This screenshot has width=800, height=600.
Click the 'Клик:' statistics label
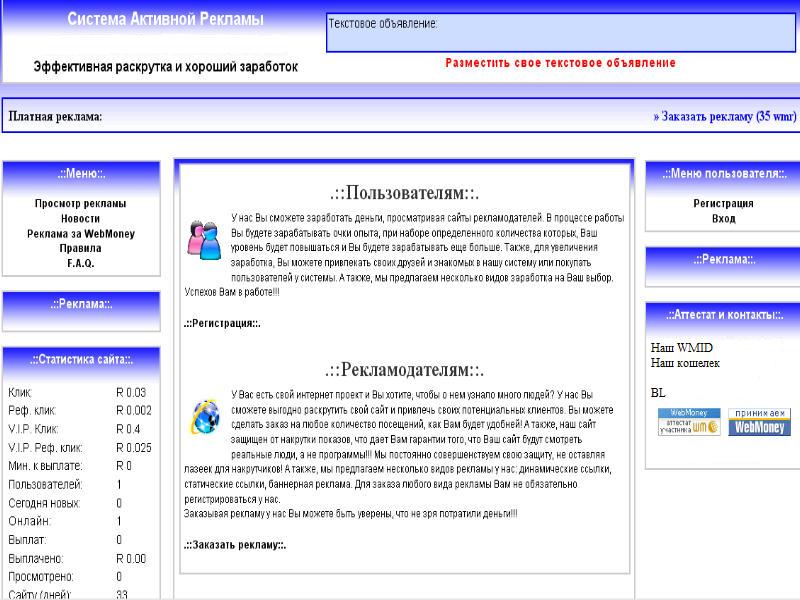[20, 392]
